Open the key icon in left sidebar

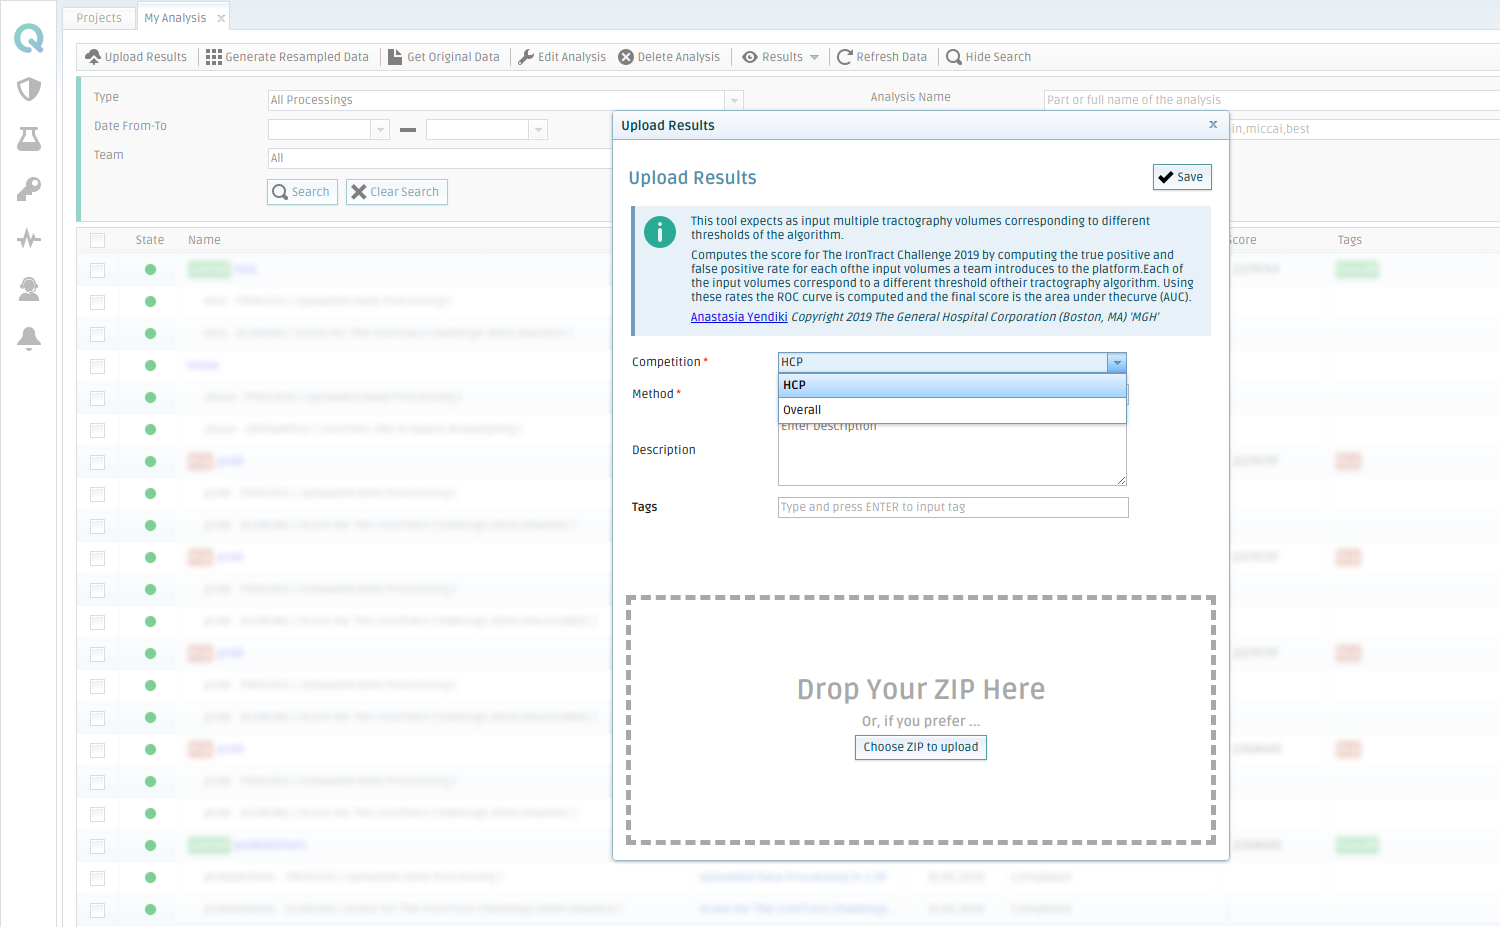29,189
